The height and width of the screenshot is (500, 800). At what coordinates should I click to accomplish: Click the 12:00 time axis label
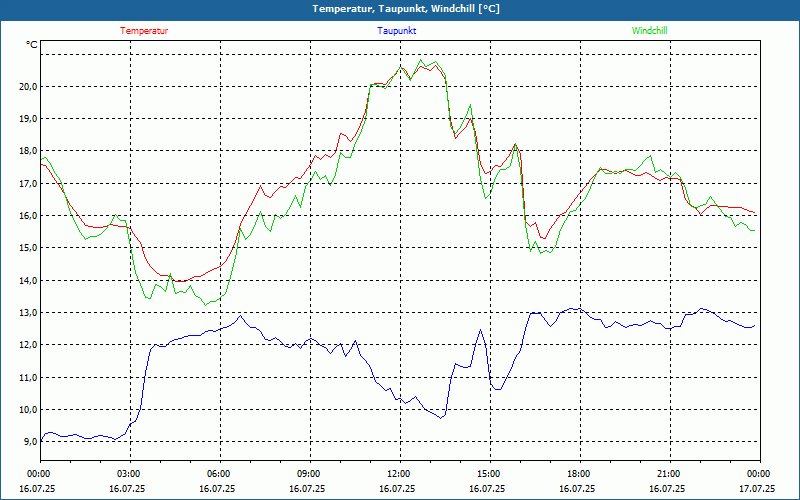pos(400,474)
